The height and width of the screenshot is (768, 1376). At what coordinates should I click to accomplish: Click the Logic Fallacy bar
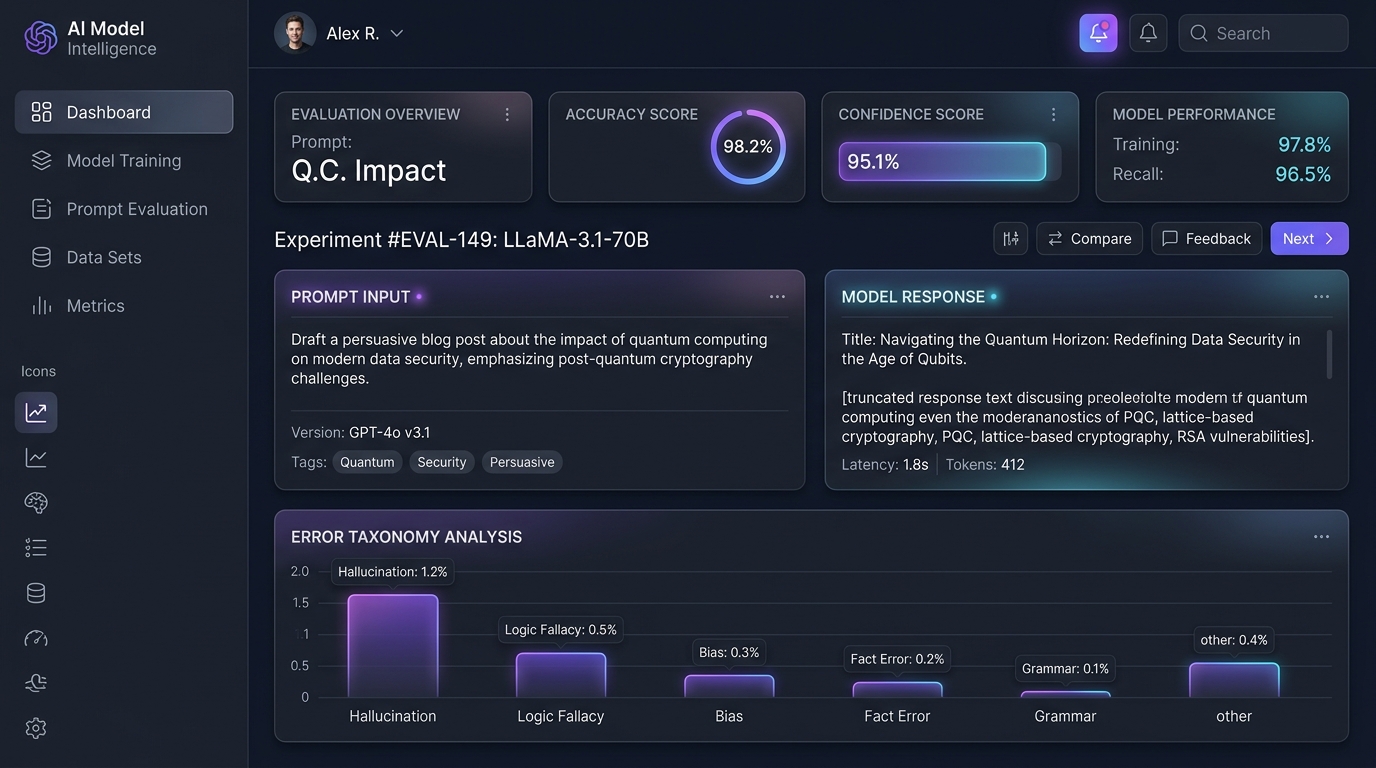point(561,675)
